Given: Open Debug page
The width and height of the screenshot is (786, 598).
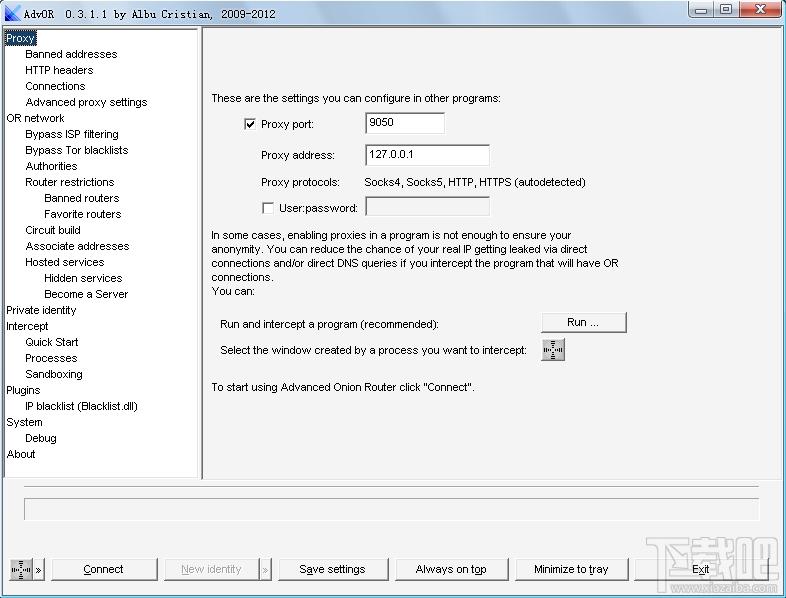Looking at the screenshot, I should tap(41, 439).
